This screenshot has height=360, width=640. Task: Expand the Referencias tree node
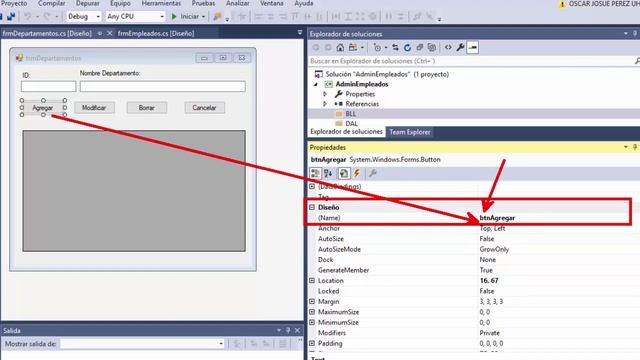pos(325,104)
